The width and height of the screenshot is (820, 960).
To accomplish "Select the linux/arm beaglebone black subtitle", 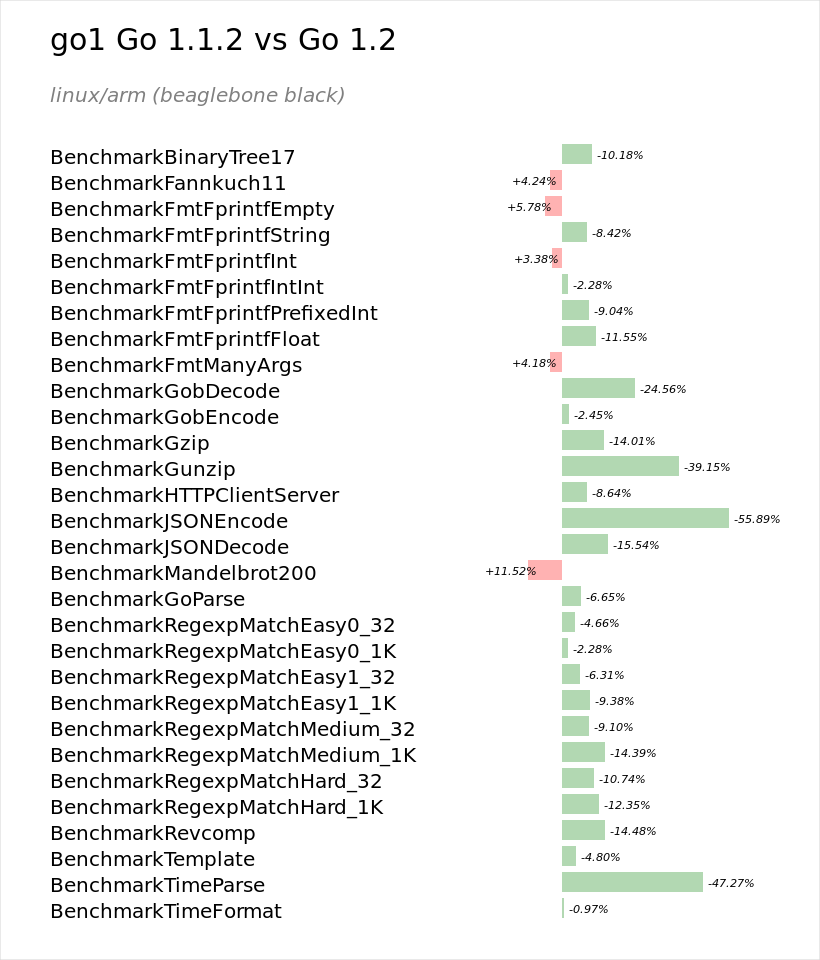I will point(197,96).
